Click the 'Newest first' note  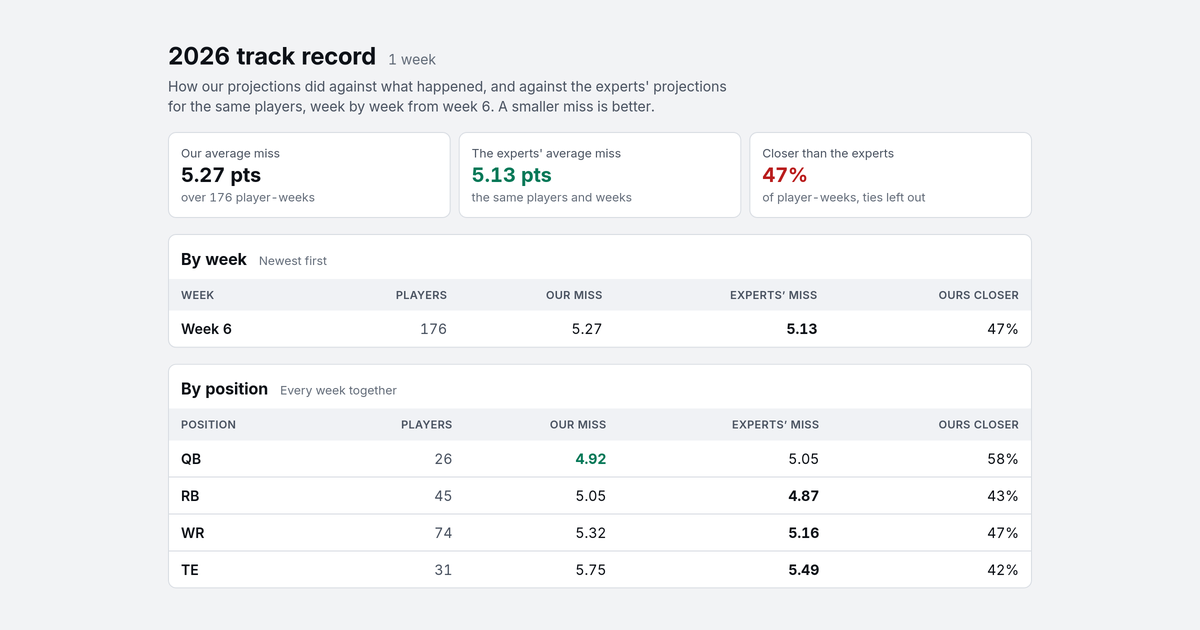point(293,261)
